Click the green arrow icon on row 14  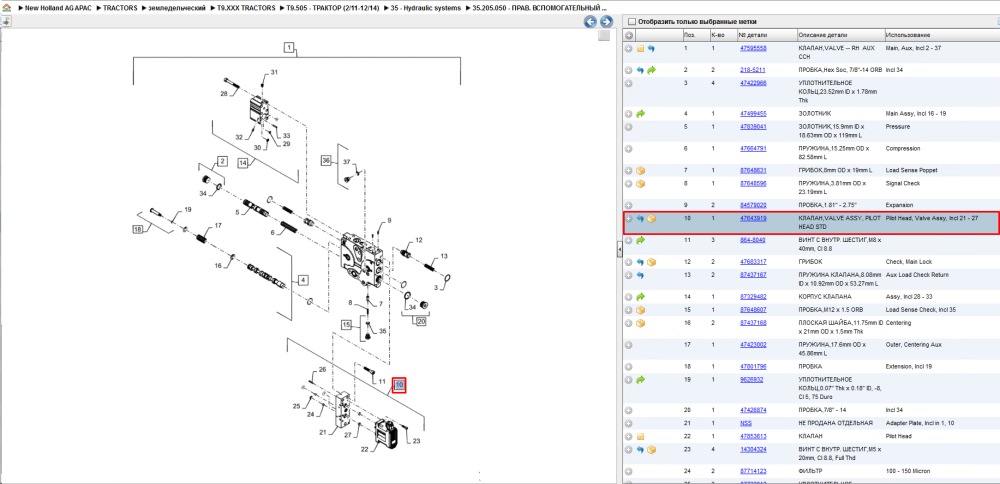640,297
